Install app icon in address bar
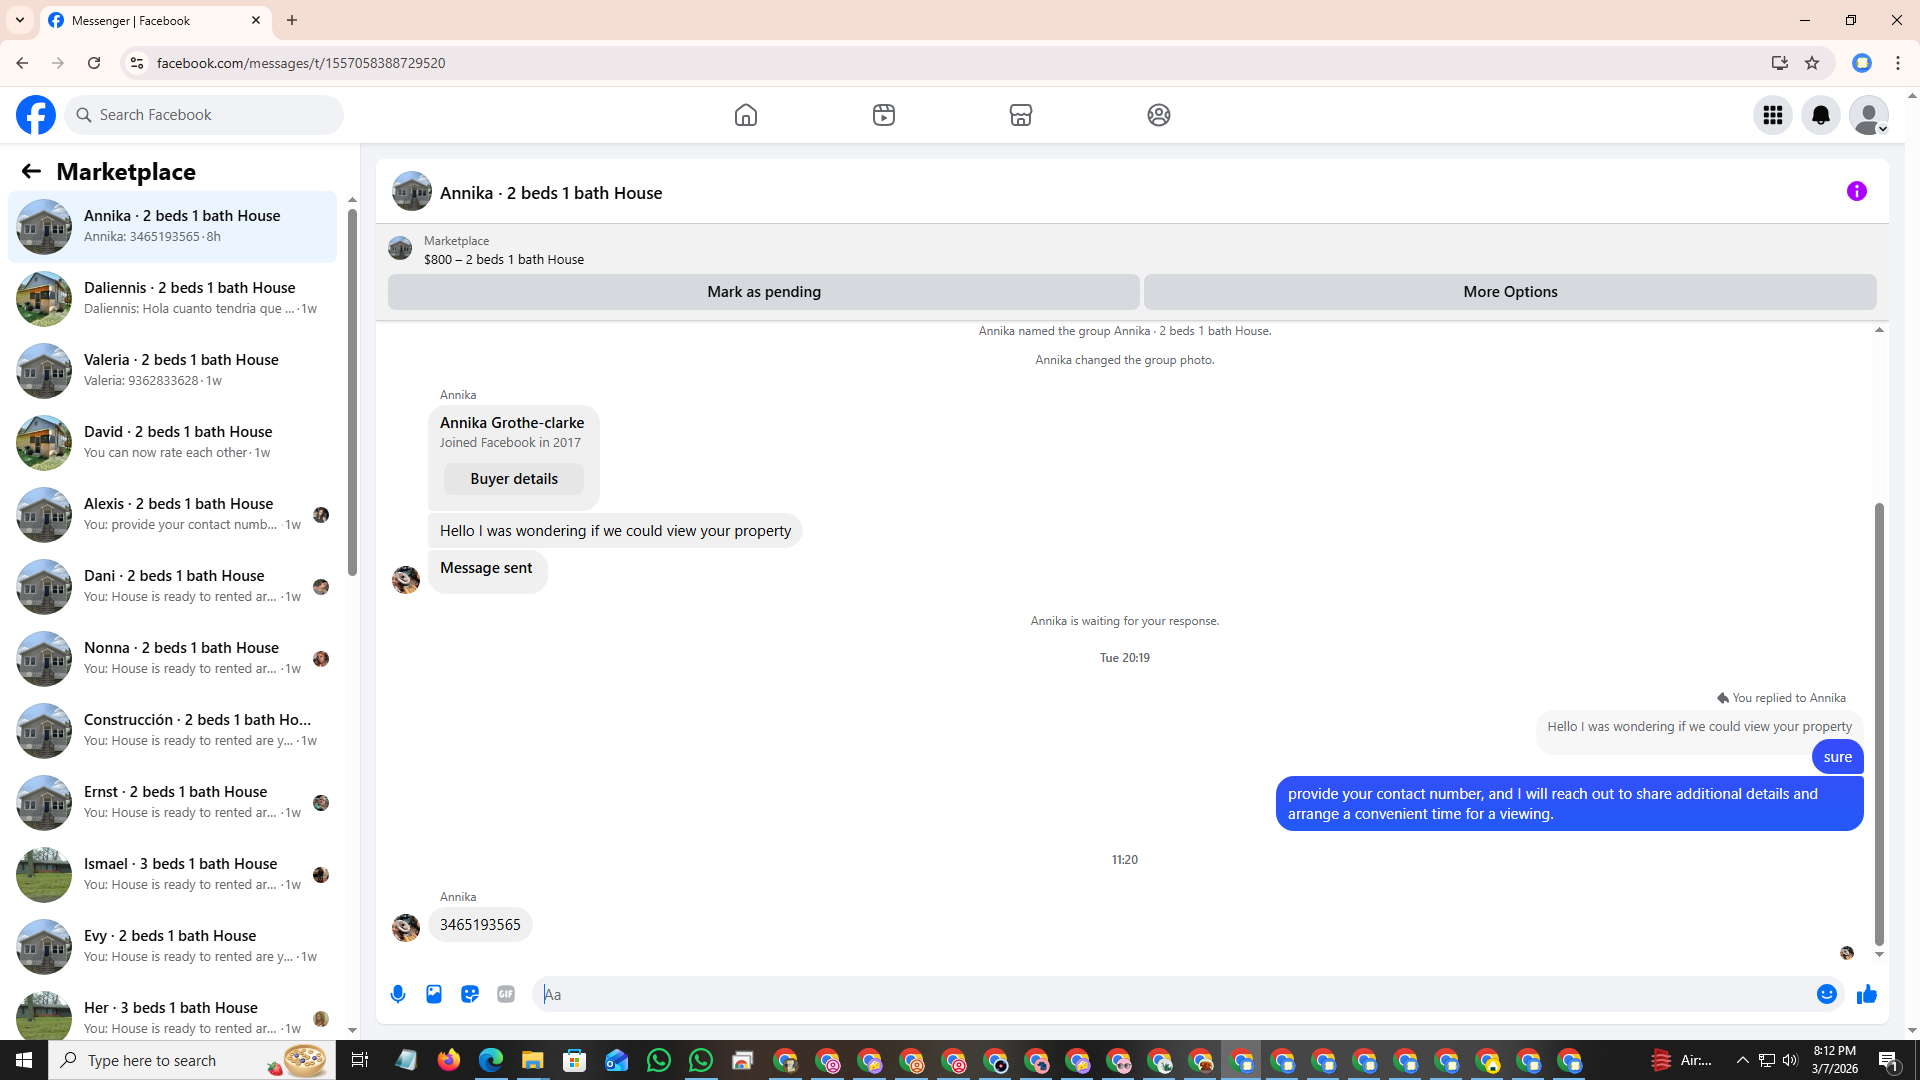Viewport: 1920px width, 1080px height. tap(1780, 63)
